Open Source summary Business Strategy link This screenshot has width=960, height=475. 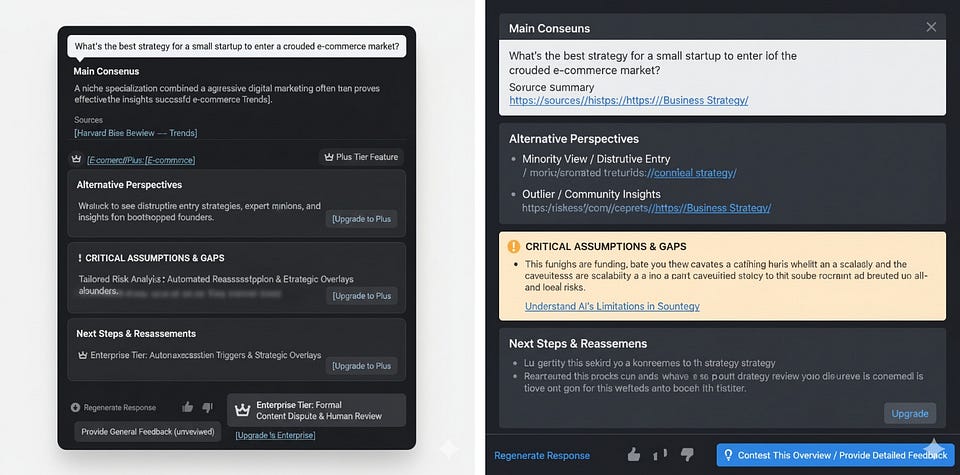(x=629, y=100)
